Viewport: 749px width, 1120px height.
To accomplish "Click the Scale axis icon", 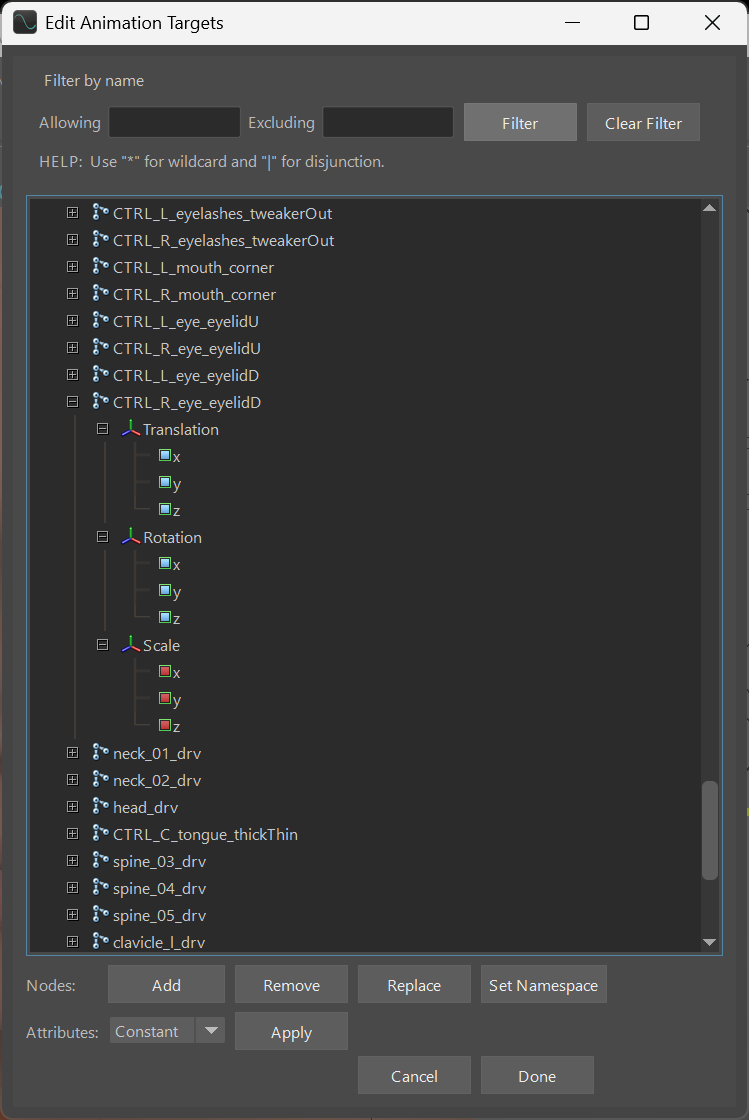I will [x=131, y=645].
